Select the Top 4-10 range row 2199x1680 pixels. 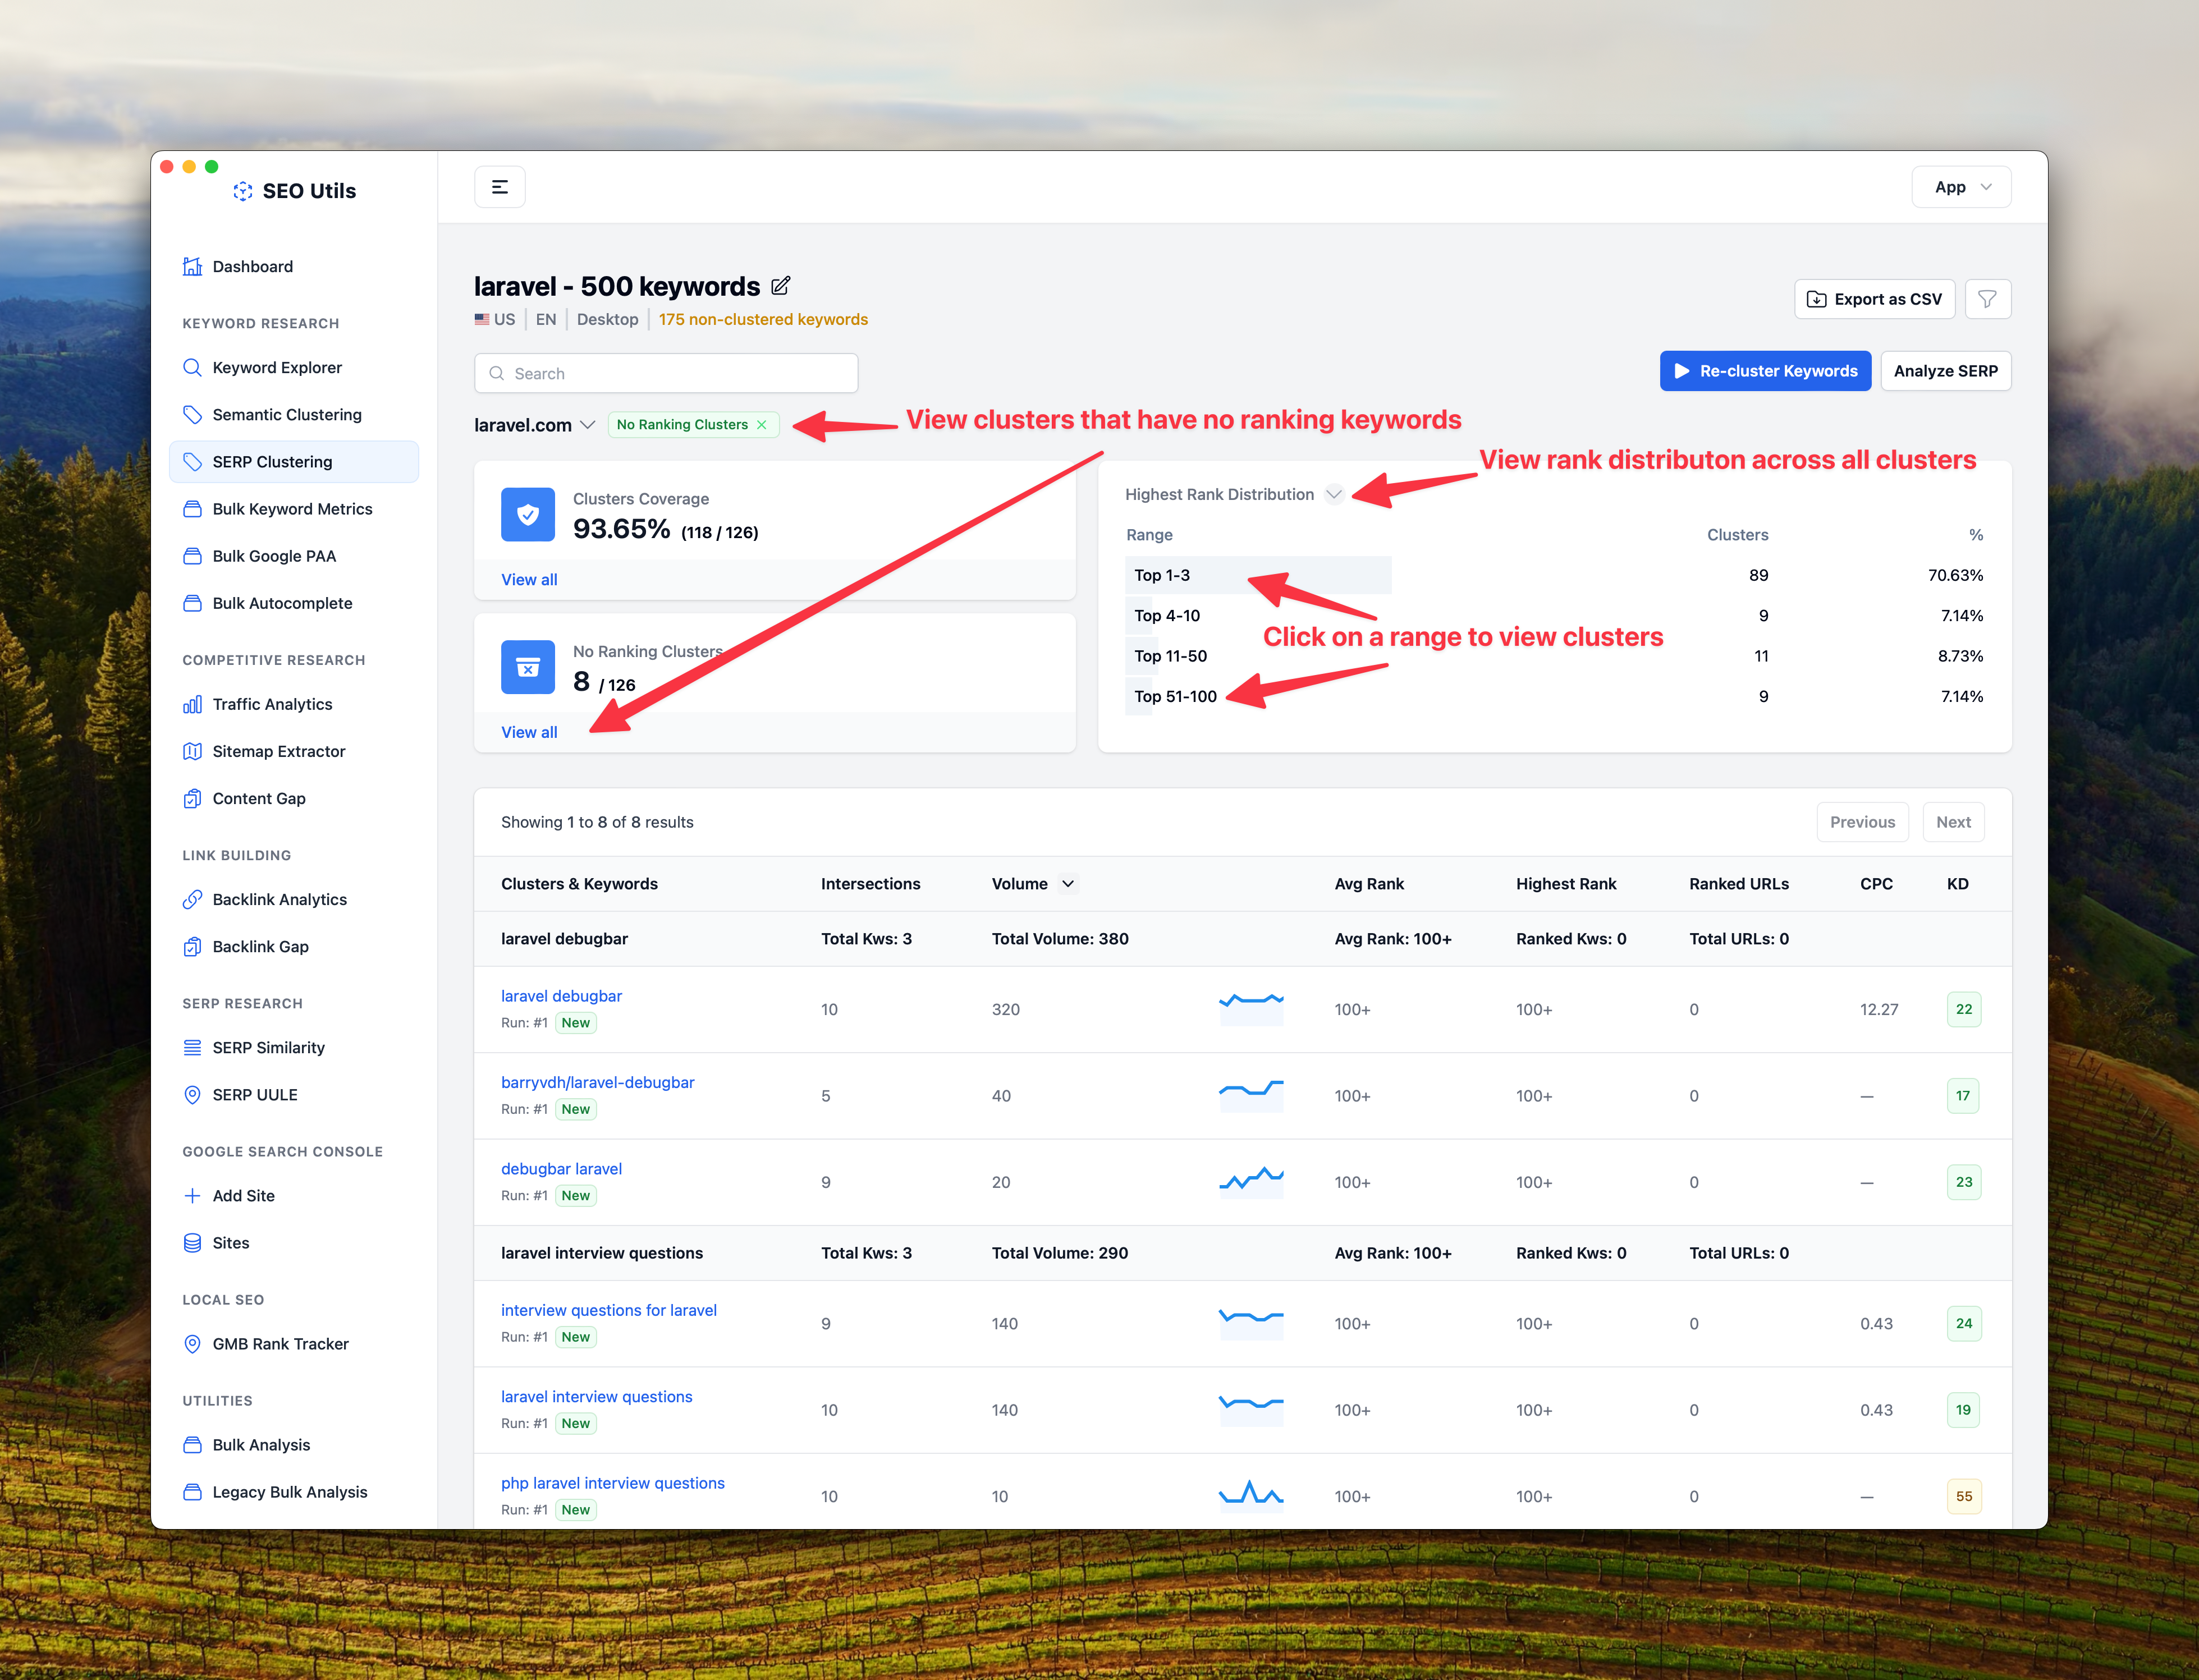[x=1167, y=616]
